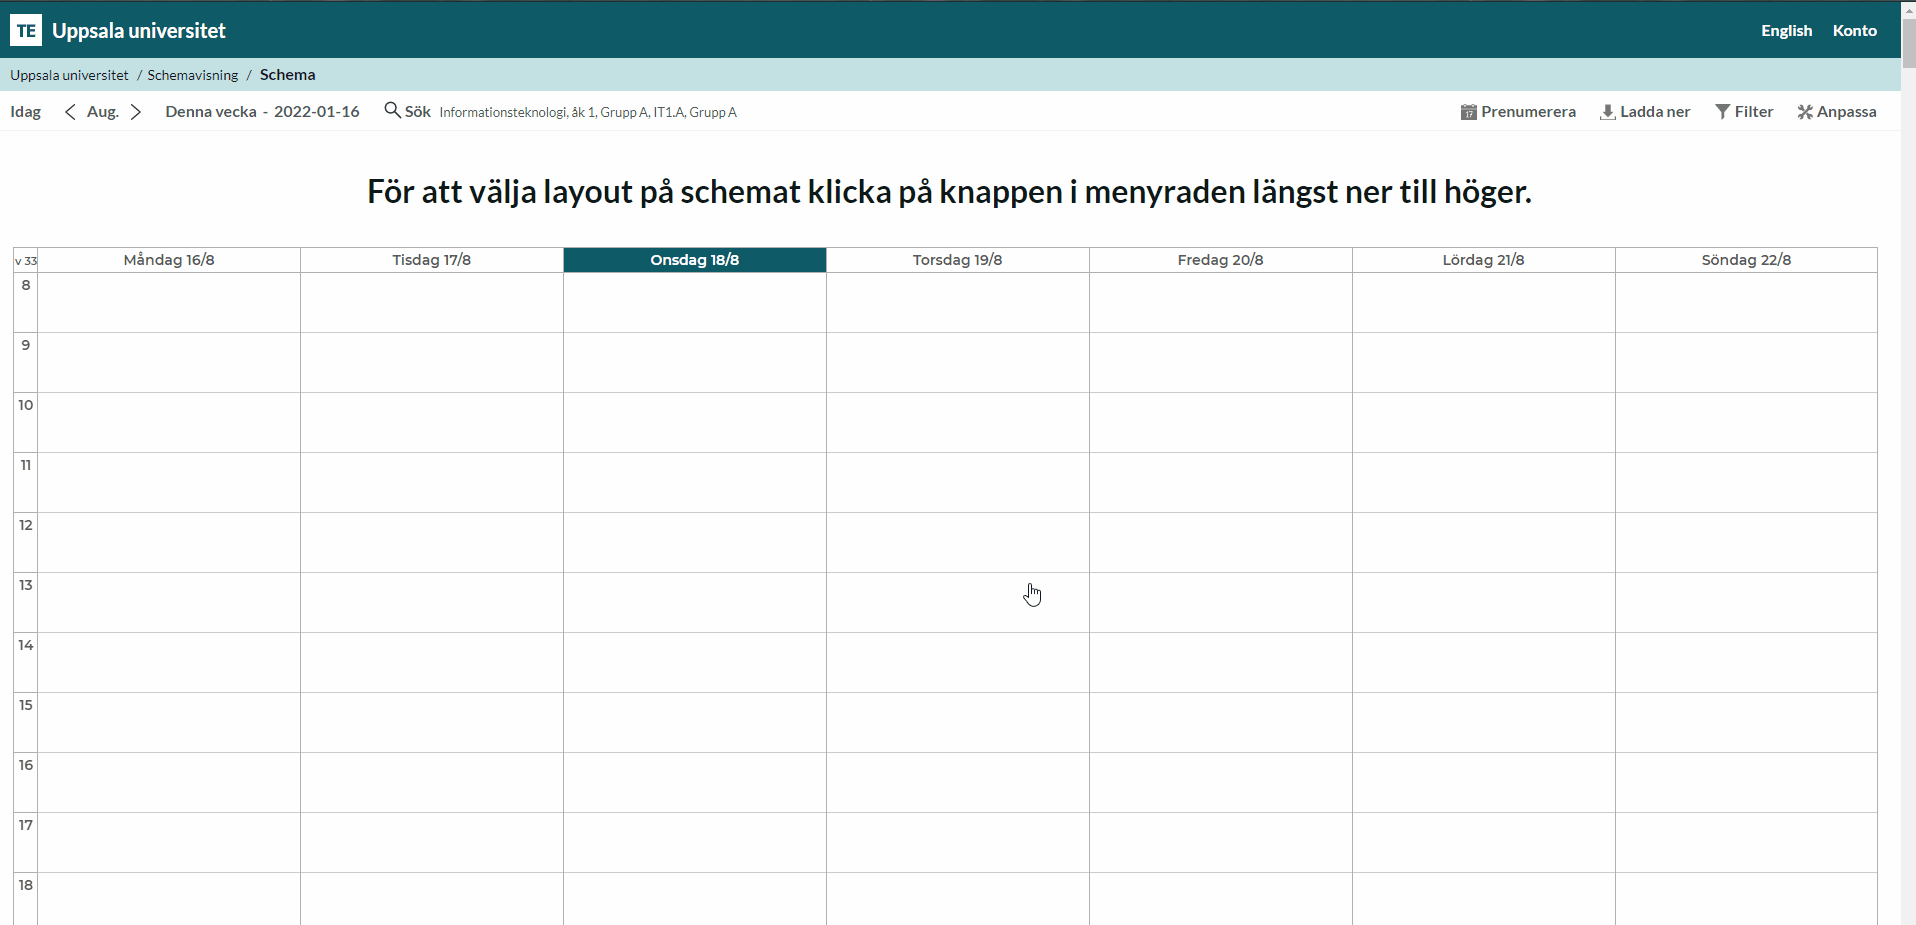Click the search magnifier icon
1916x925 pixels.
[392, 110]
